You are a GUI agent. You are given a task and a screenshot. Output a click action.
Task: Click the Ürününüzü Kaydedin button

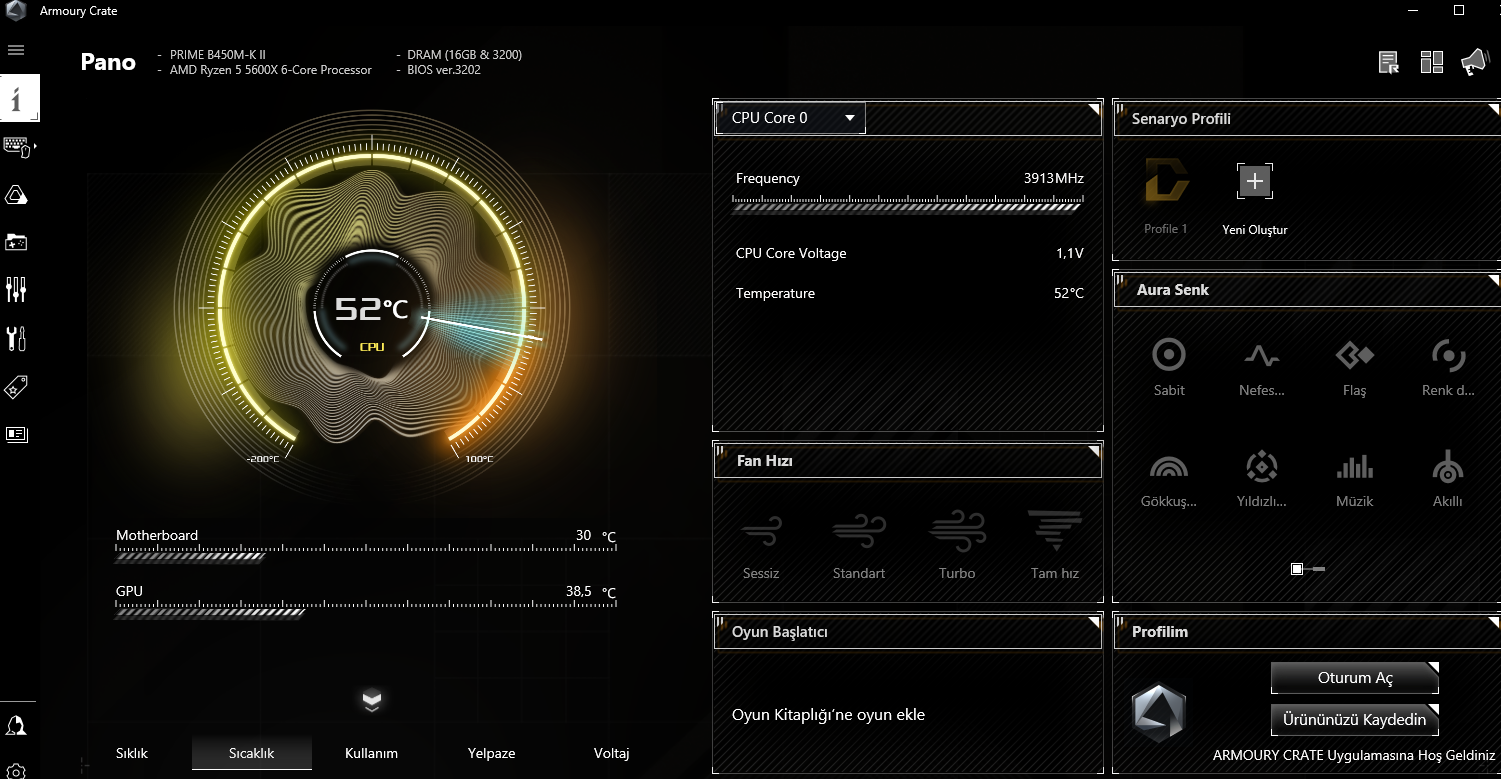pyautogui.click(x=1355, y=720)
